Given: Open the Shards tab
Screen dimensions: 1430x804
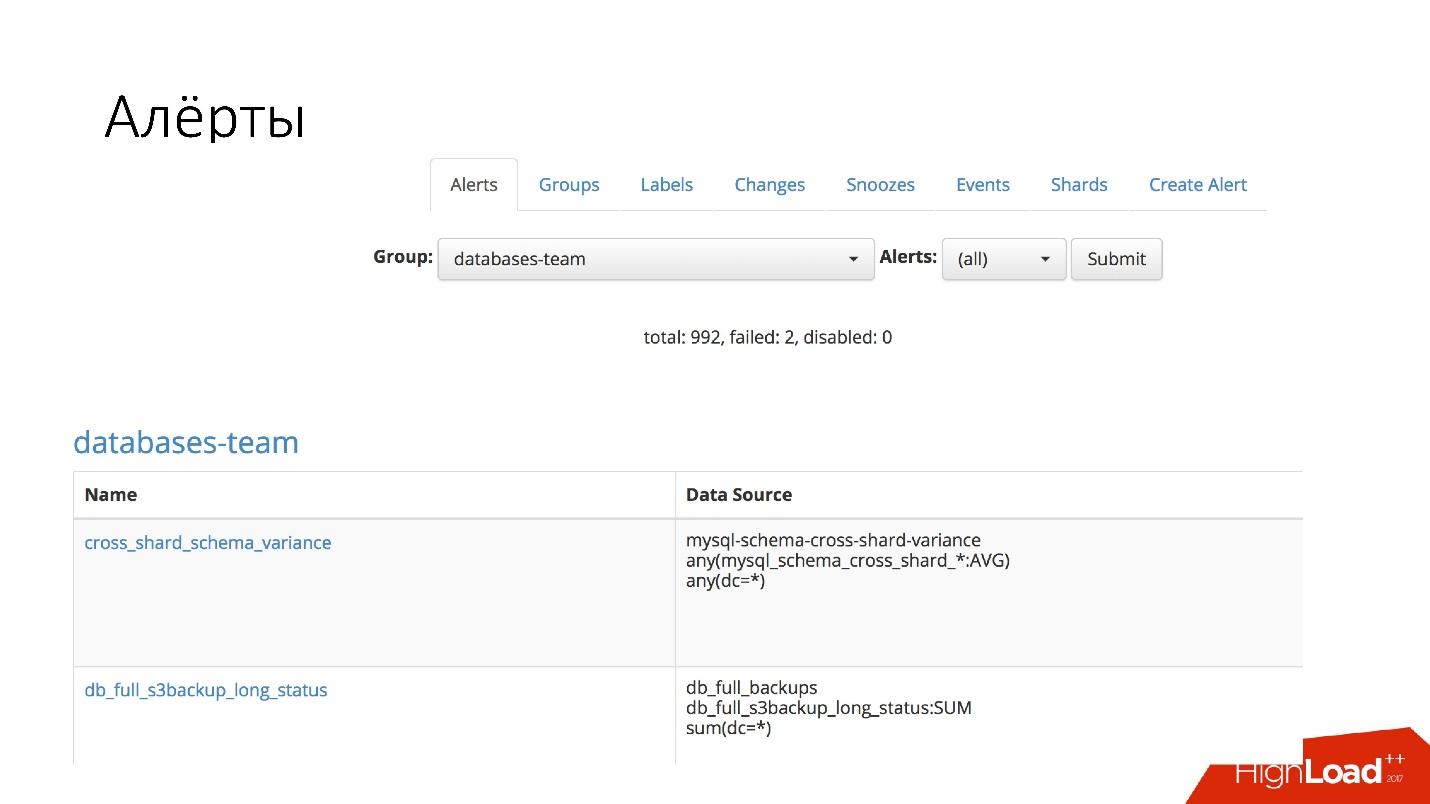Looking at the screenshot, I should 1079,184.
